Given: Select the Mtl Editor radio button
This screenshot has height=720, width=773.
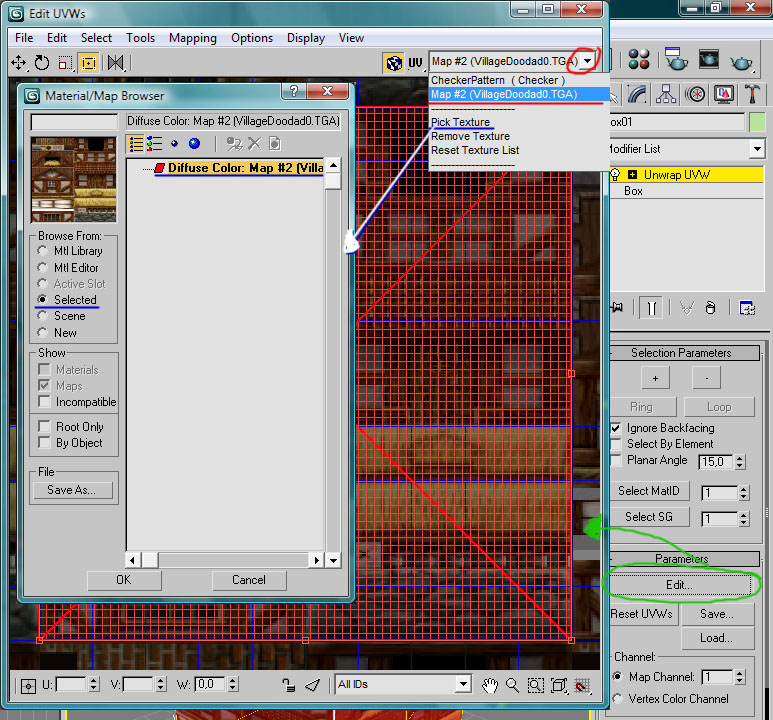Looking at the screenshot, I should coord(42,267).
